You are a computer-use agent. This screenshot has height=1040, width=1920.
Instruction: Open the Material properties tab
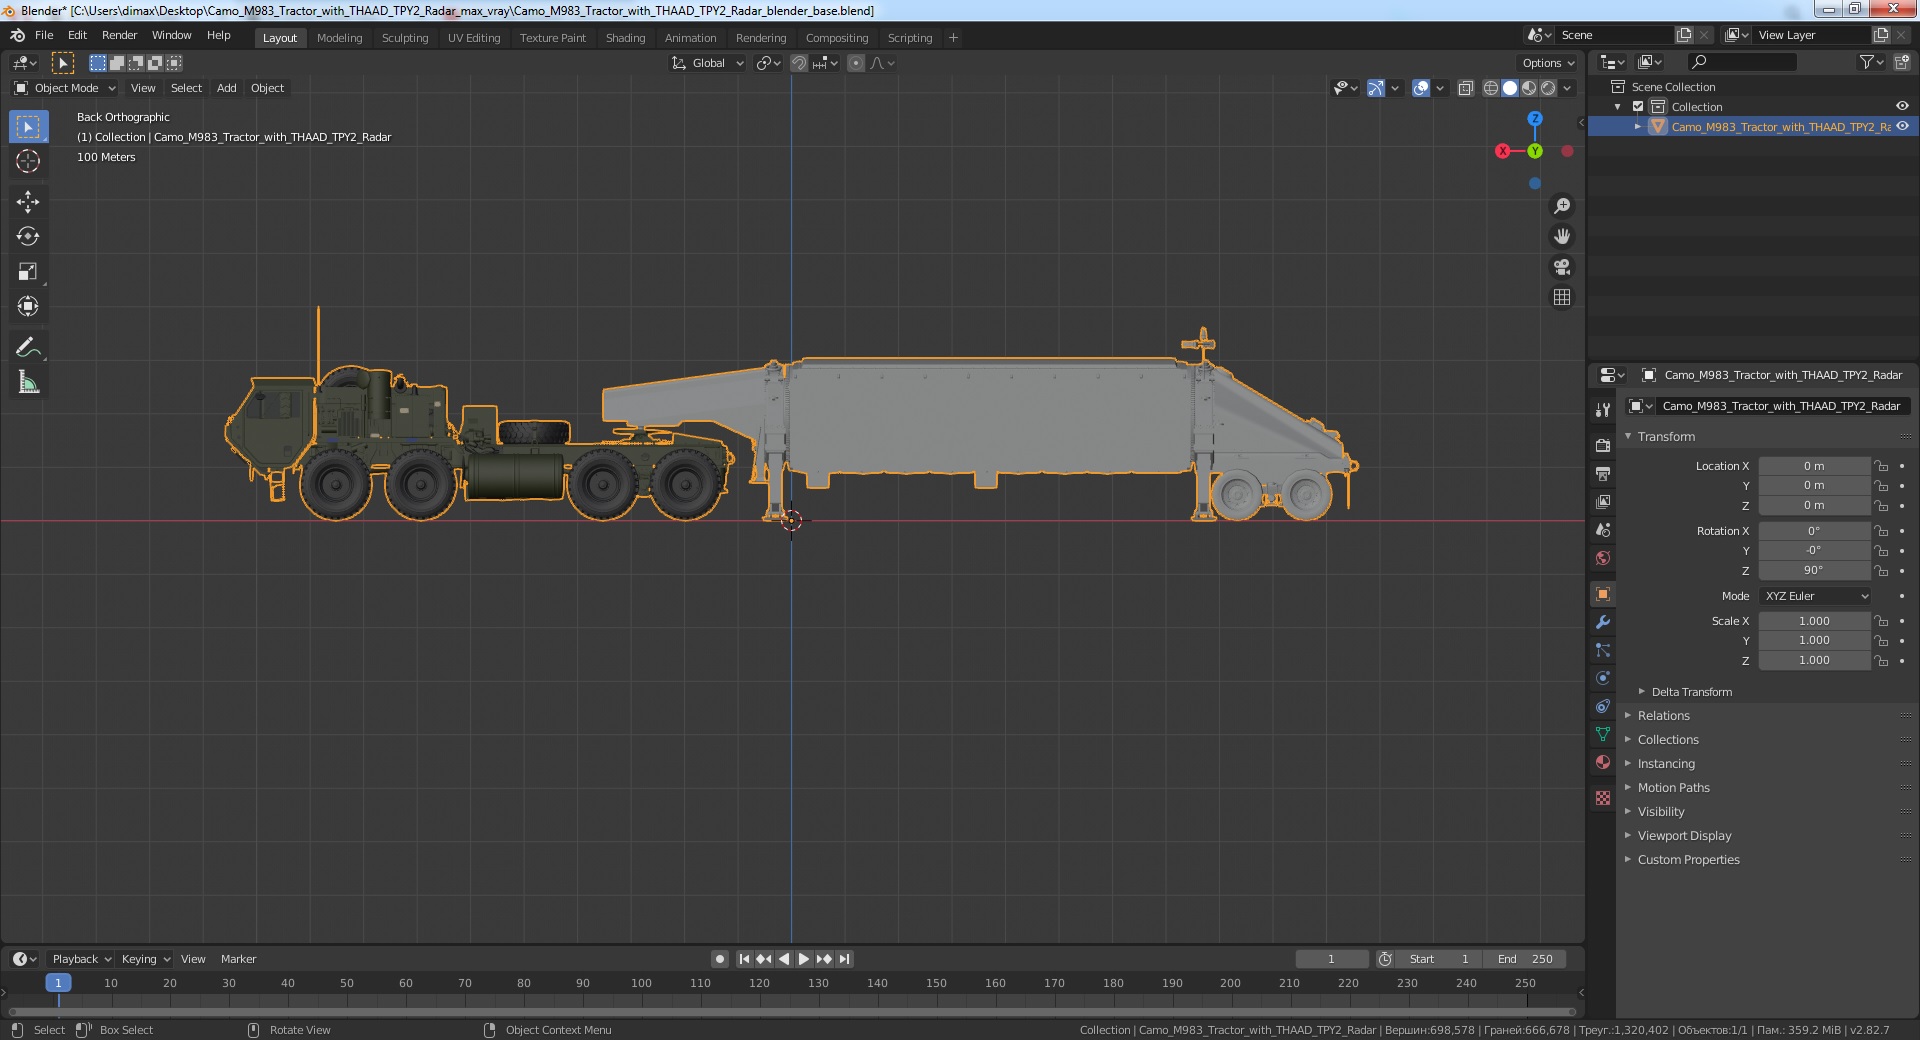point(1603,762)
